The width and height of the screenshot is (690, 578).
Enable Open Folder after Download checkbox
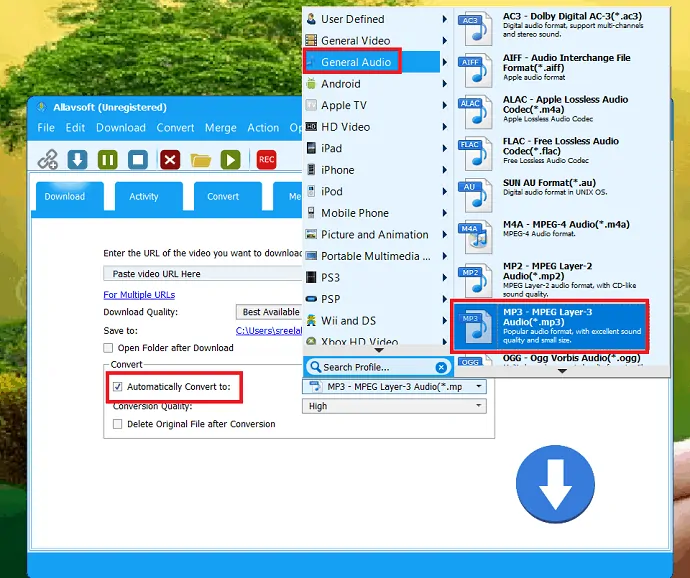tap(109, 348)
